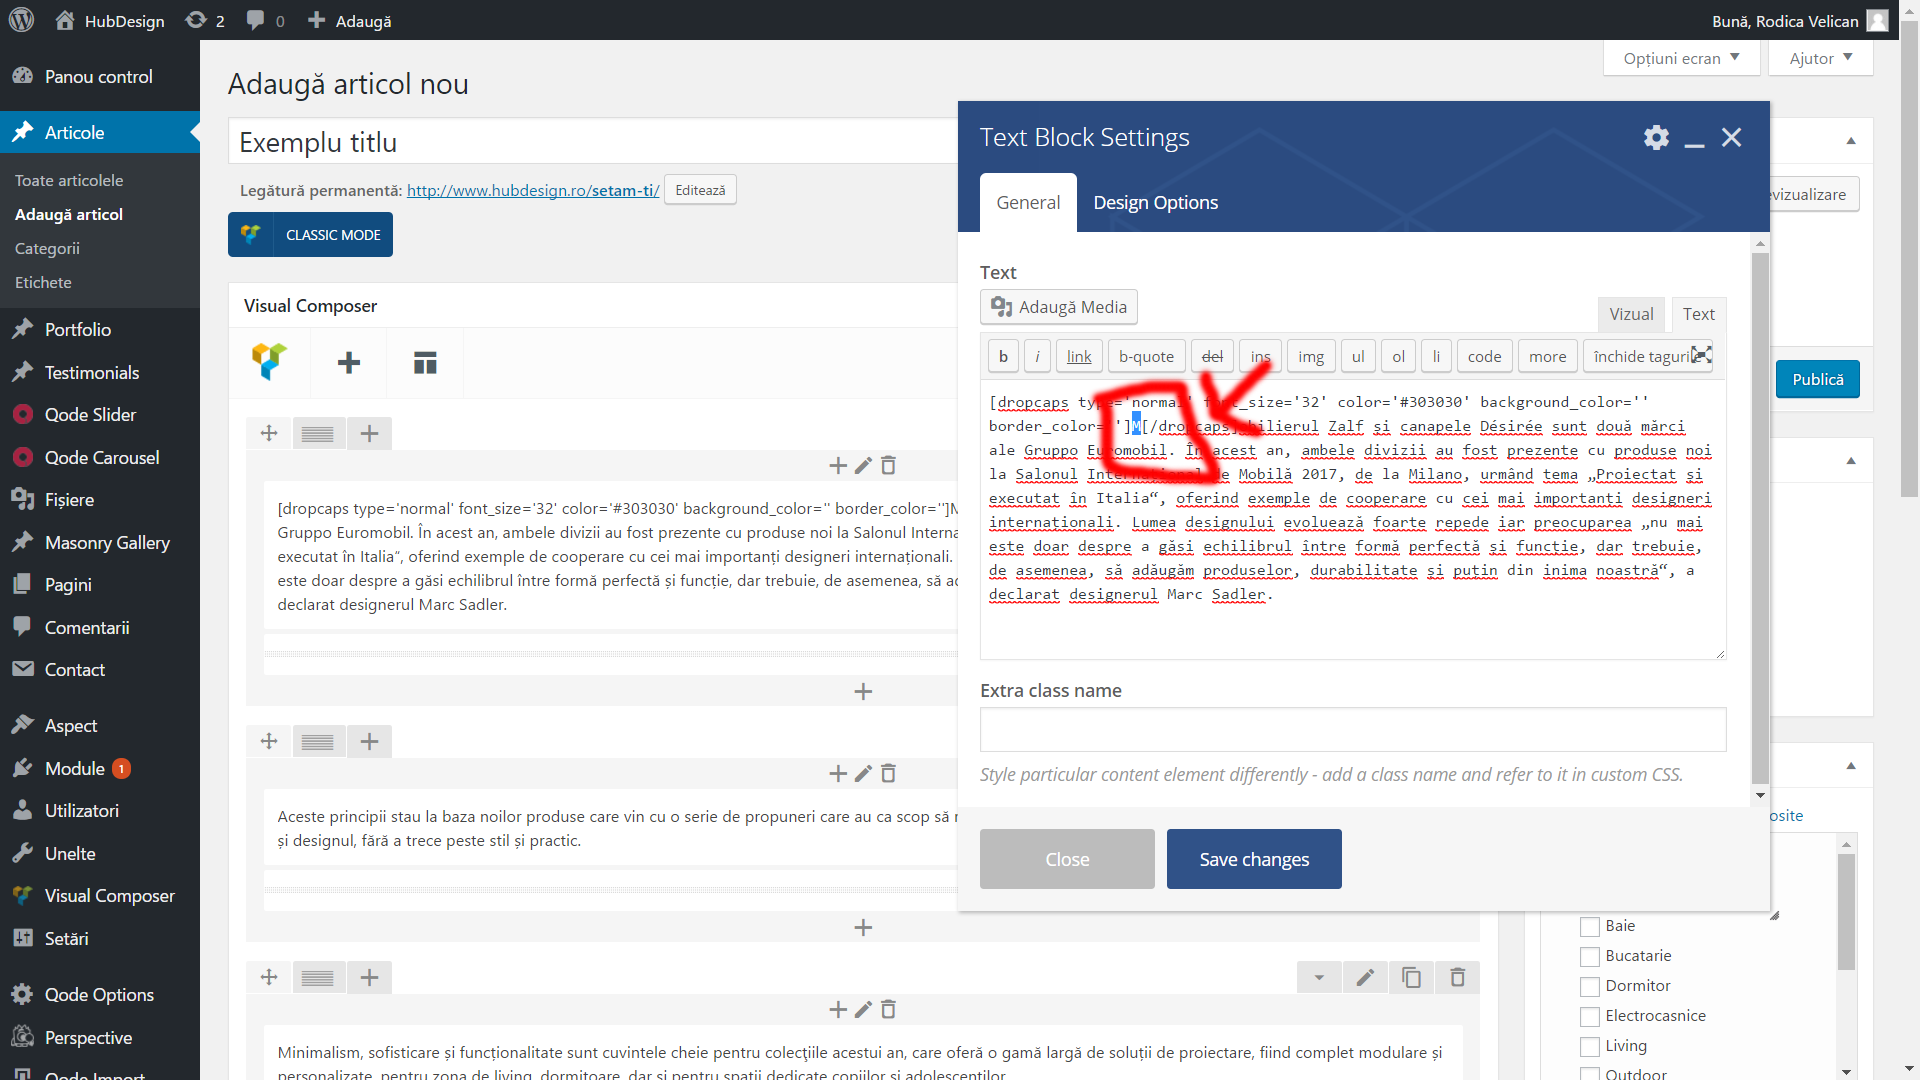Click the Editează permalink button
This screenshot has width=1920, height=1080.
point(700,190)
